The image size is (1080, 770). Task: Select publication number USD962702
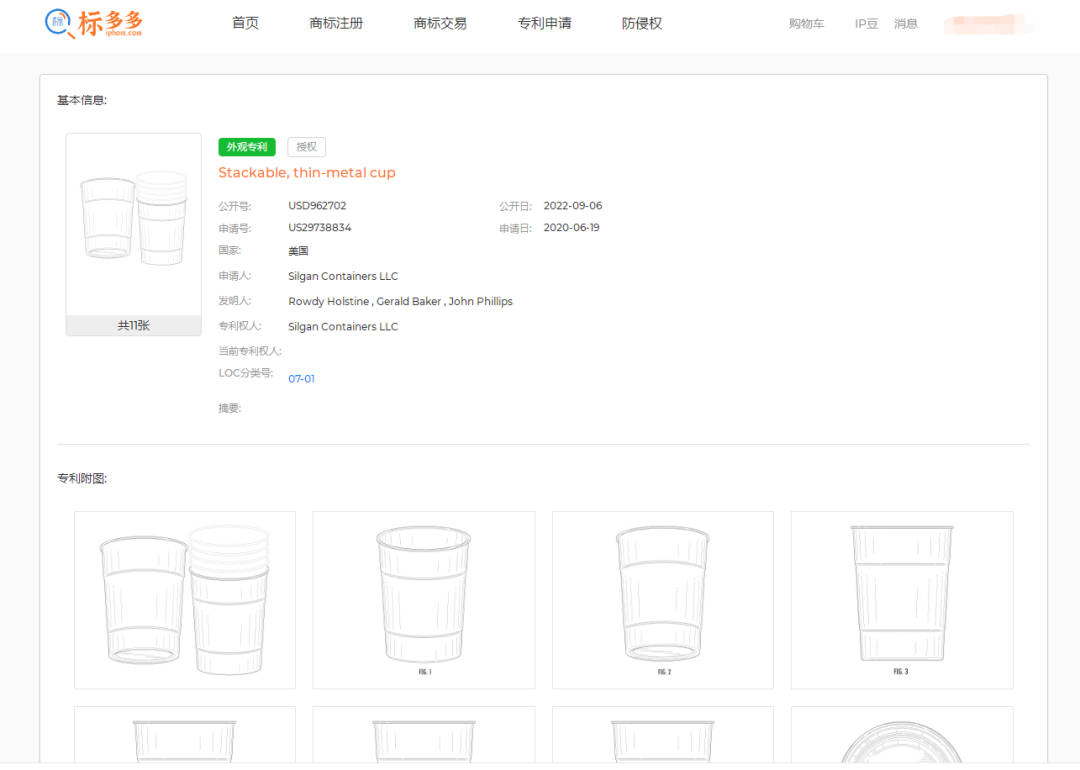click(318, 206)
